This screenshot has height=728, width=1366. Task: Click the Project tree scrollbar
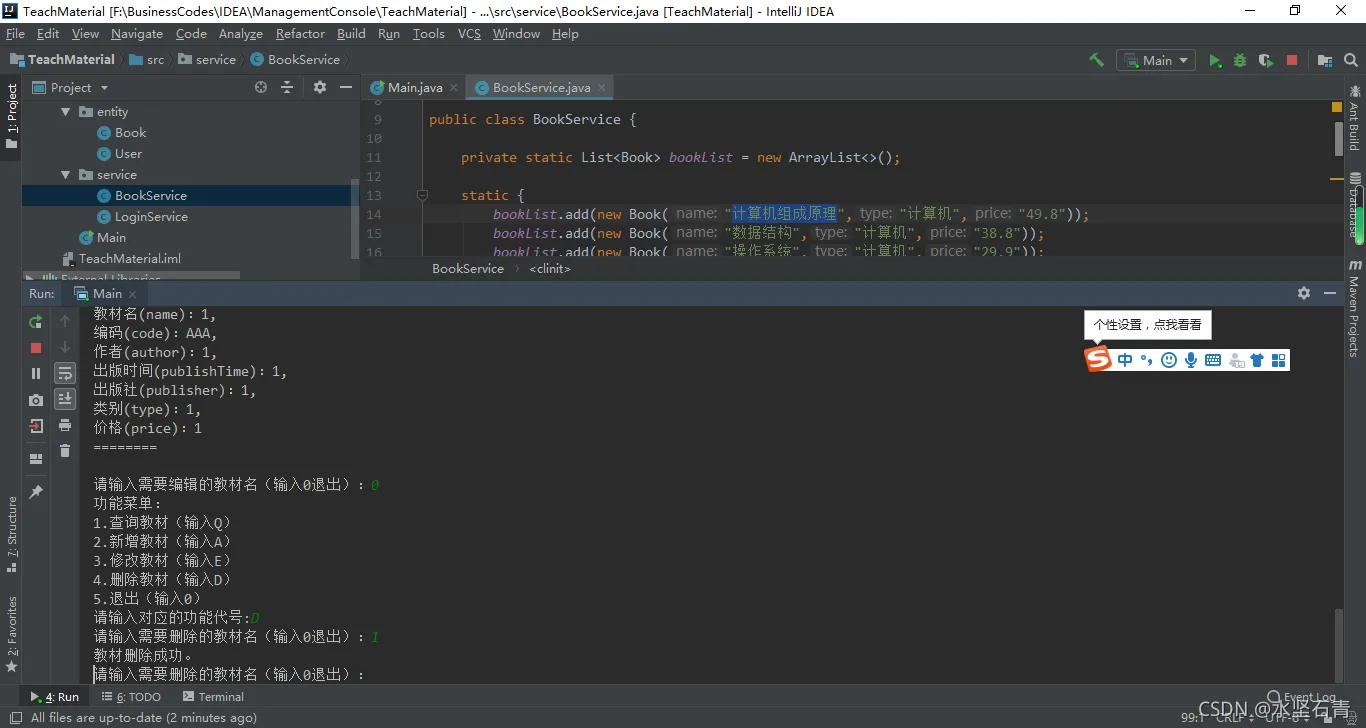(354, 220)
